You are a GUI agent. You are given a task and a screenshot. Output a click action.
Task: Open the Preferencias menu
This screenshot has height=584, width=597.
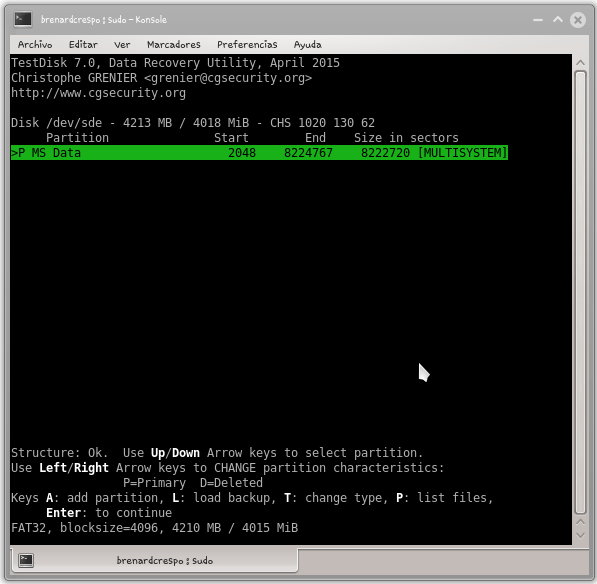[x=247, y=45]
